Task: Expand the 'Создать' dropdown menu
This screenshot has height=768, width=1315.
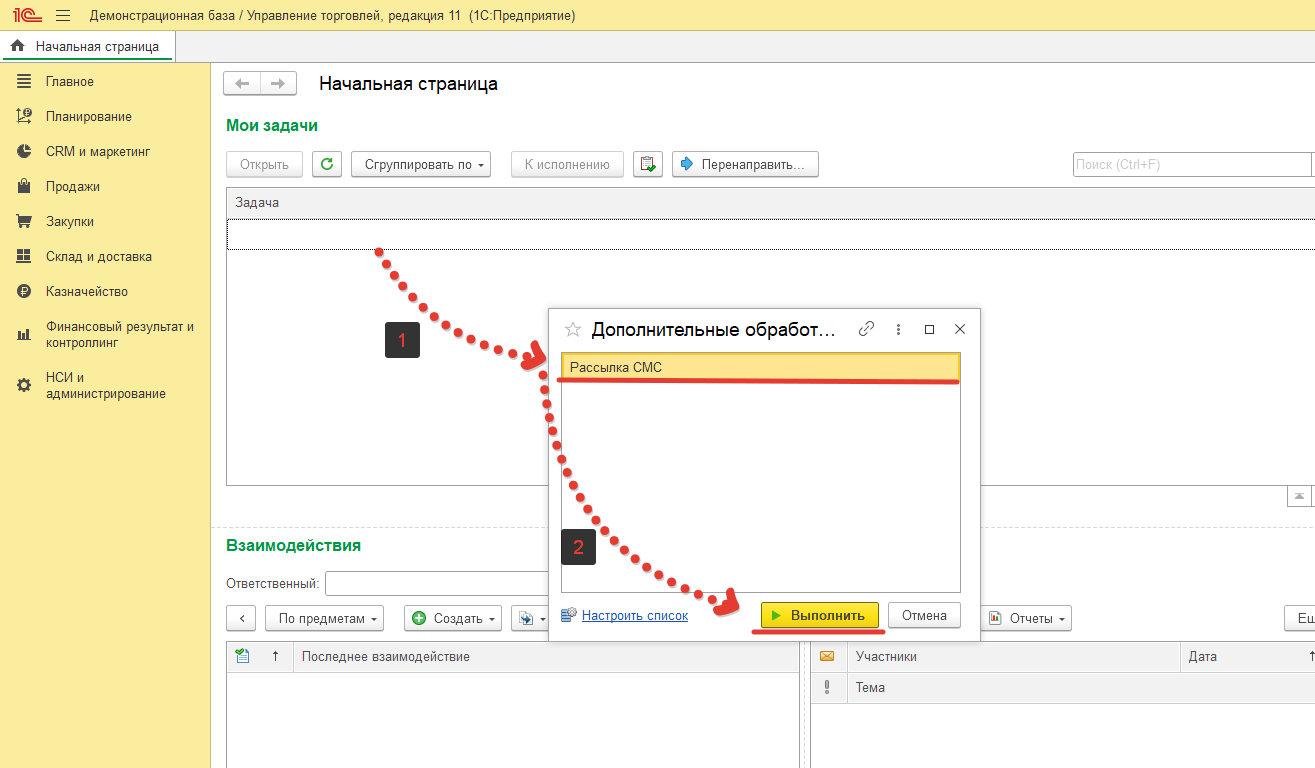Action: (x=456, y=618)
